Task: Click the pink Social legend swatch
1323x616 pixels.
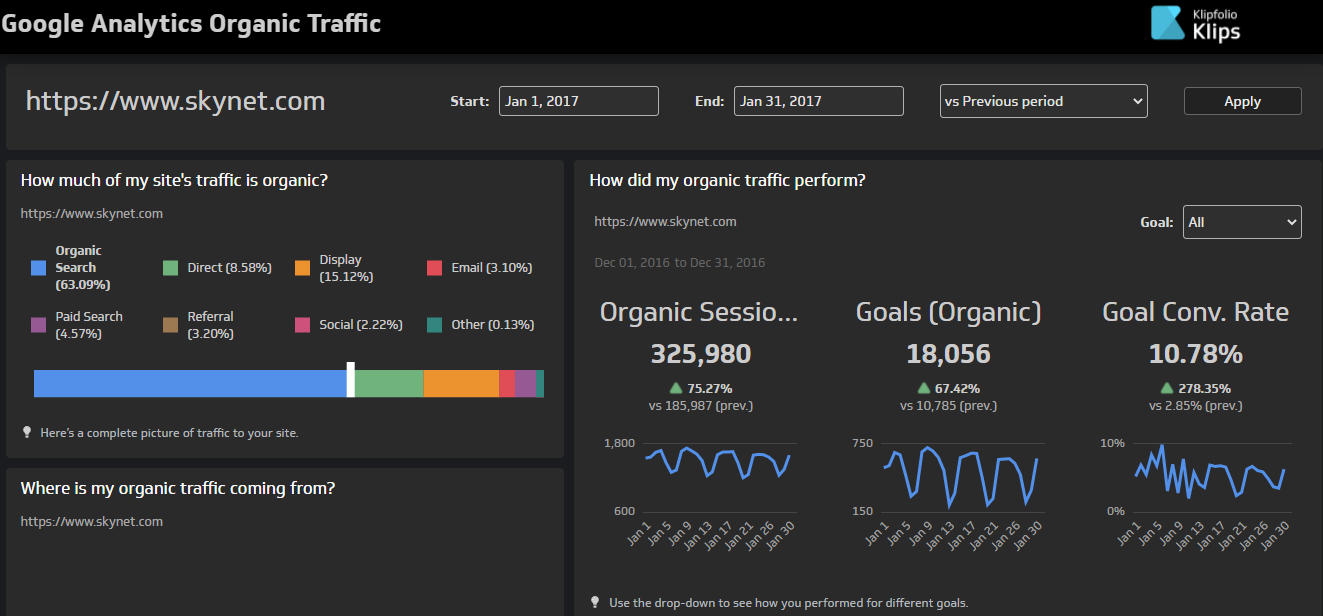Action: coord(303,325)
